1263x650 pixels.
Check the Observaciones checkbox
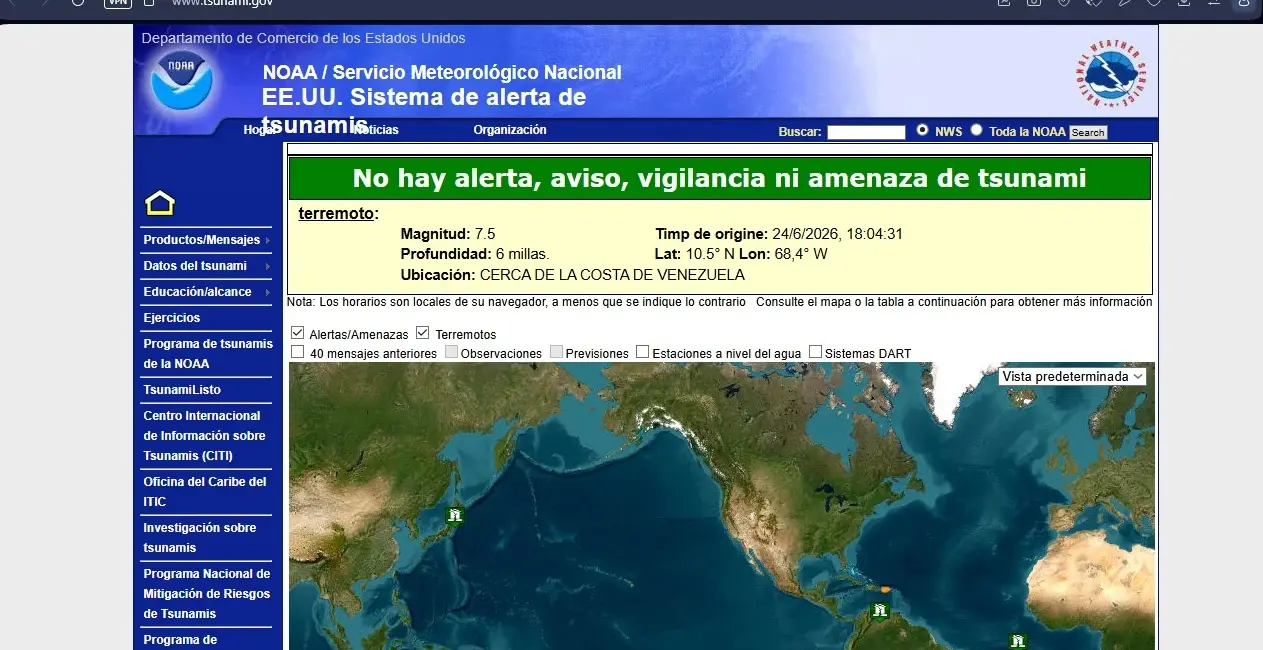click(x=451, y=352)
